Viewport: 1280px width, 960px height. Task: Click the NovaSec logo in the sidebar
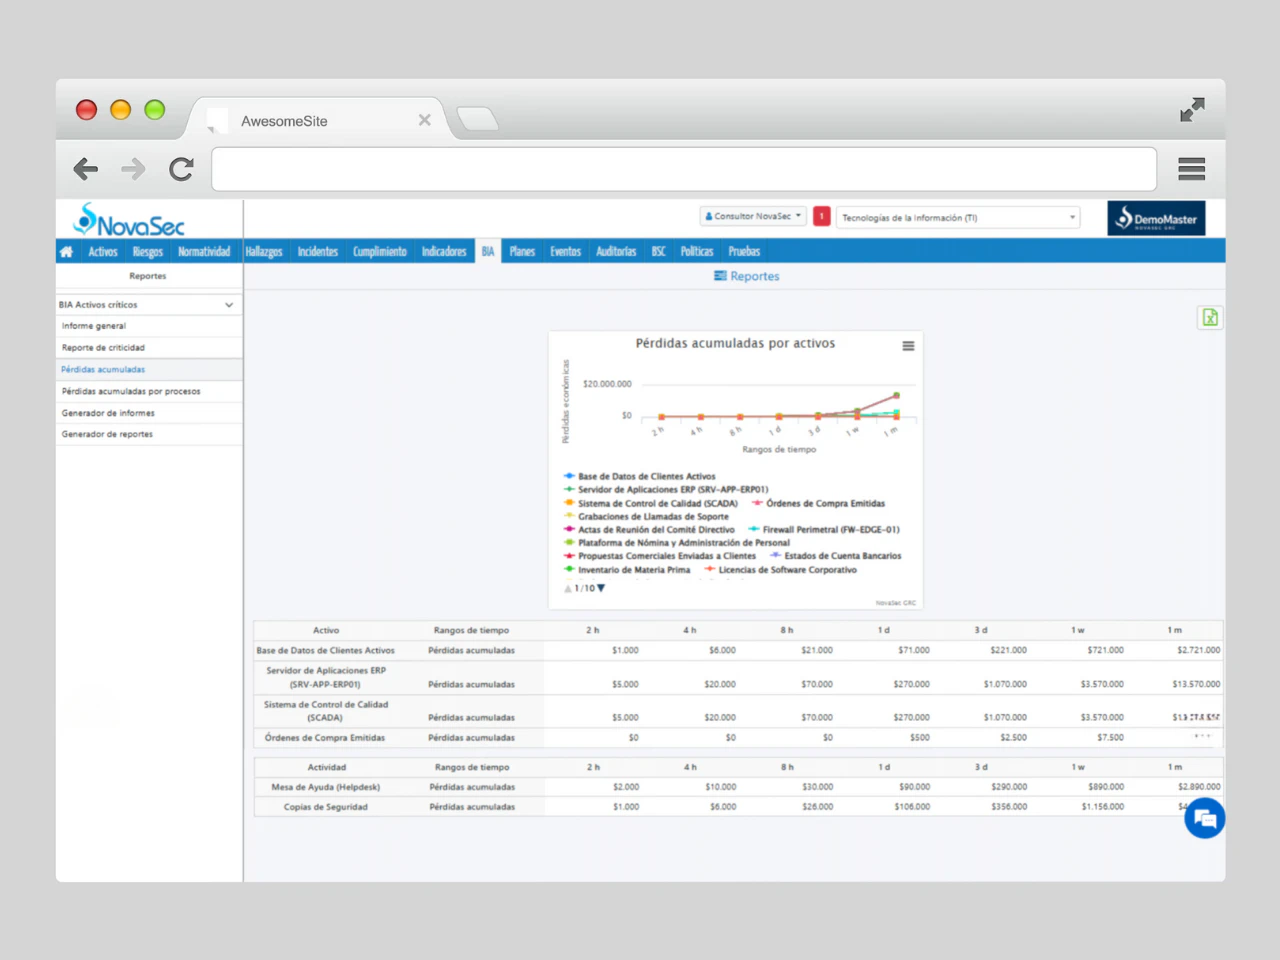[128, 222]
